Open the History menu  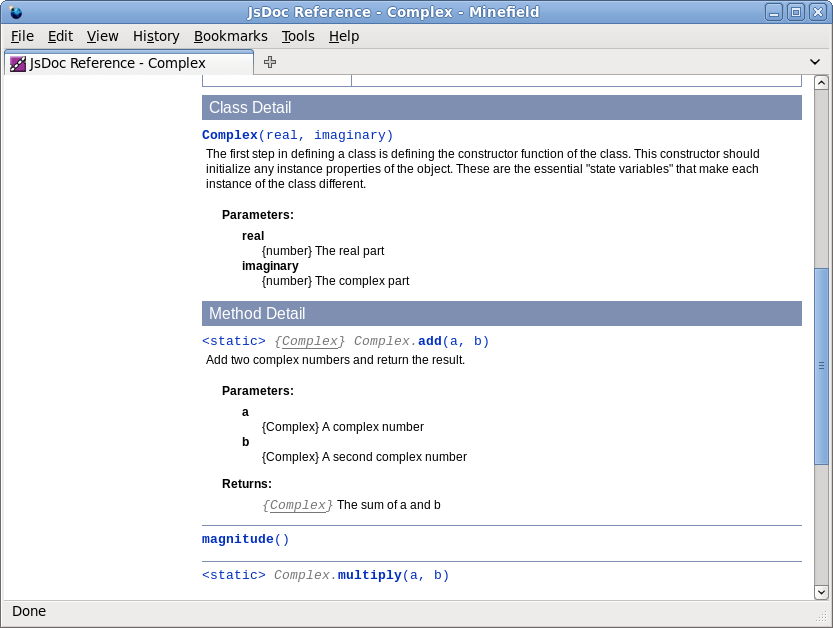click(156, 36)
